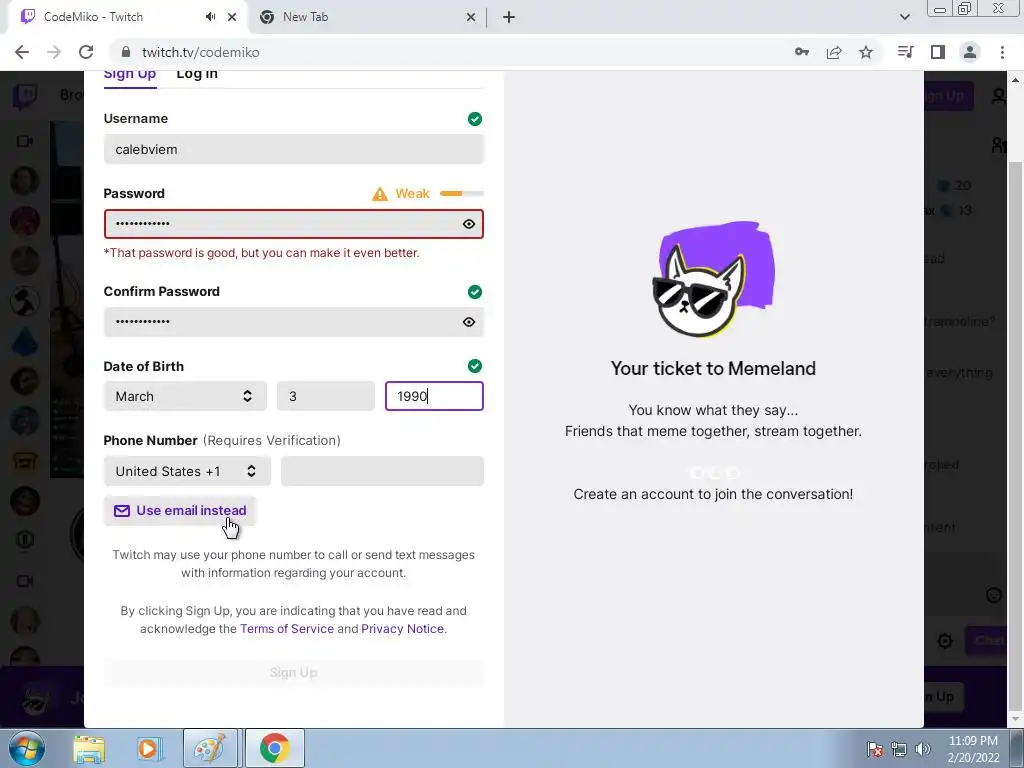Show the Confirm Password characters
Screen dimensions: 1024x768
468,322
